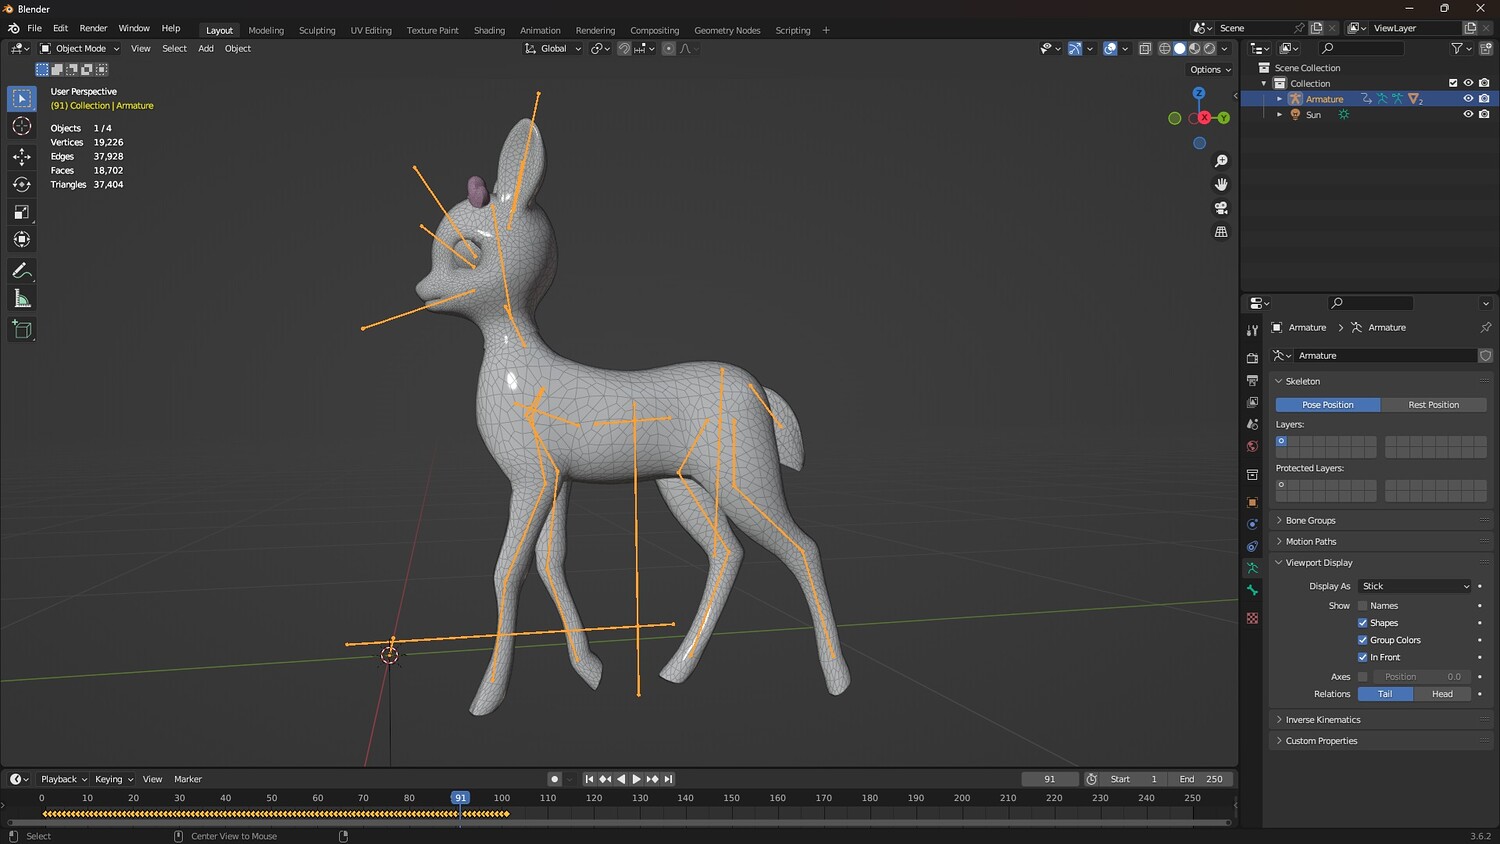
Task: Open the Object Mode dropdown
Action: pyautogui.click(x=80, y=48)
